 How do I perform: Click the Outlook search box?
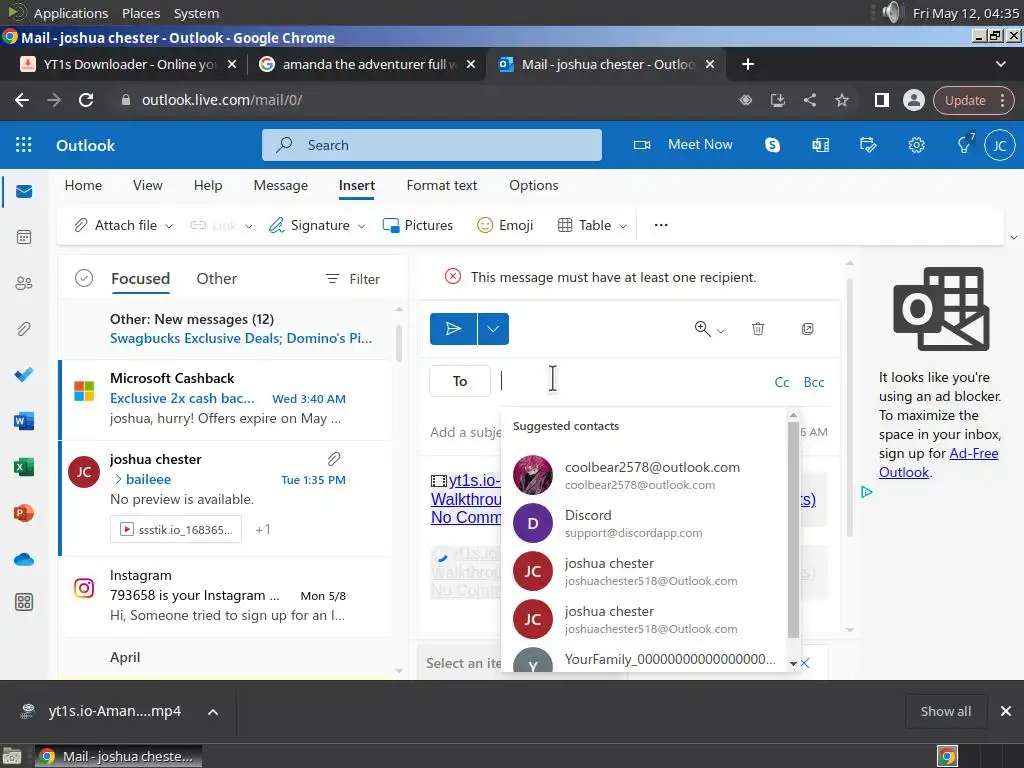pyautogui.click(x=432, y=145)
